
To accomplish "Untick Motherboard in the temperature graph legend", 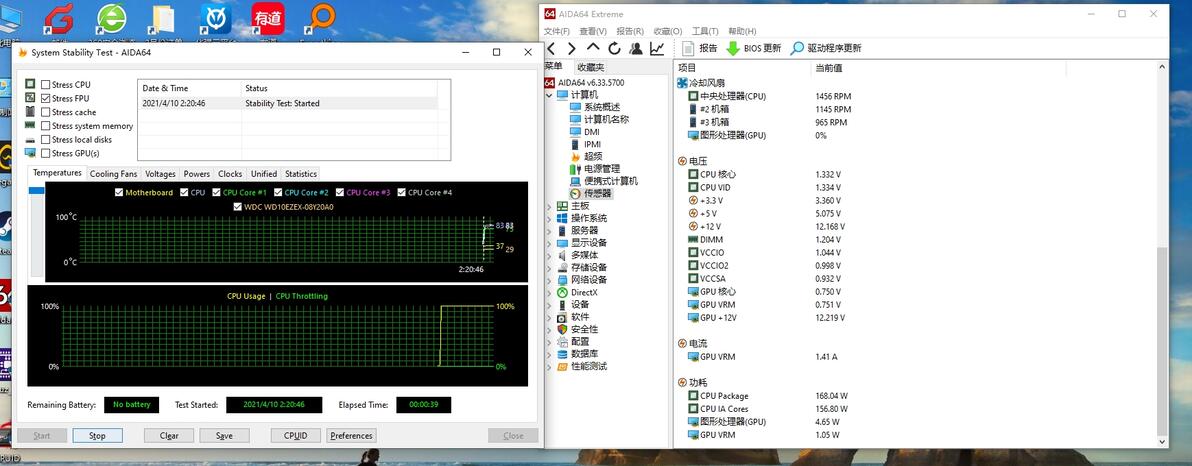I will coord(119,192).
